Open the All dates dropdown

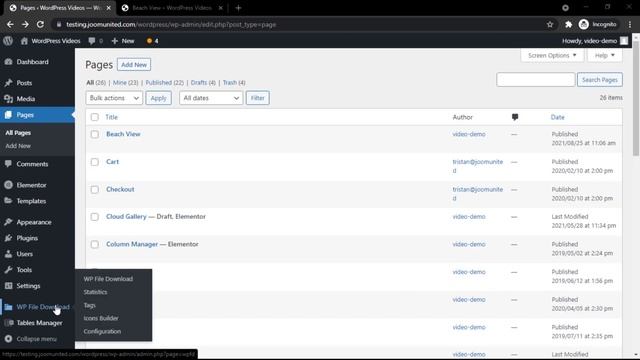[x=211, y=98]
